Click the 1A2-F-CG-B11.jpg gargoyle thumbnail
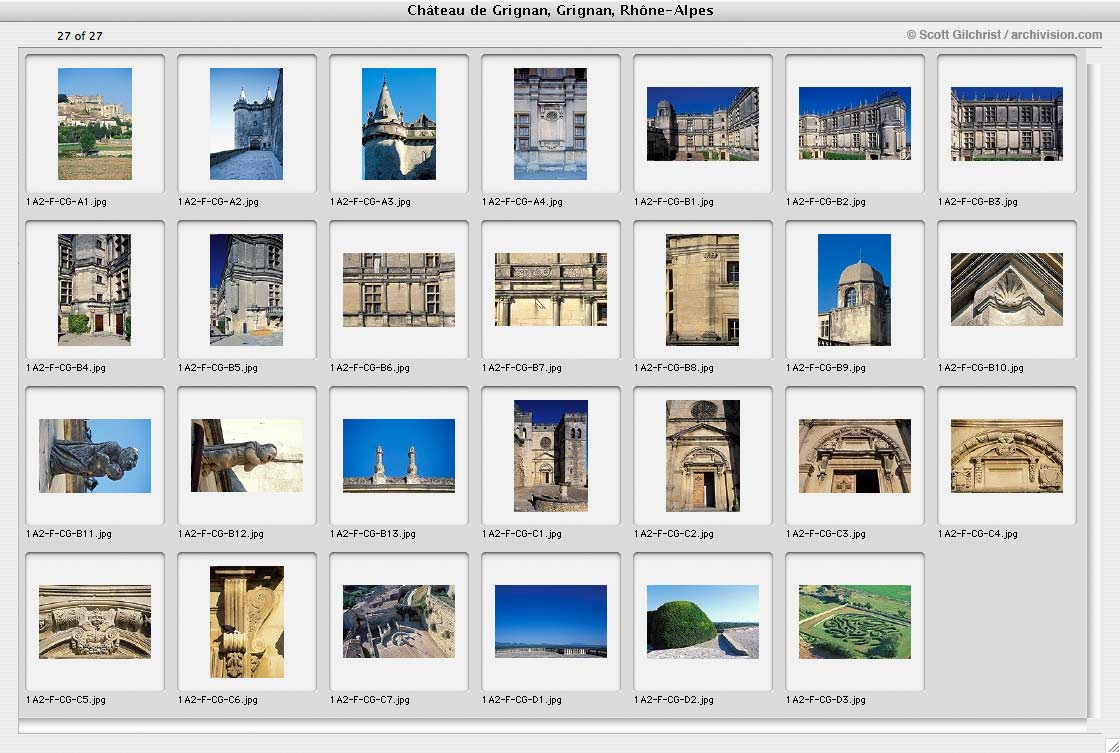The height and width of the screenshot is (753, 1120). 95,456
